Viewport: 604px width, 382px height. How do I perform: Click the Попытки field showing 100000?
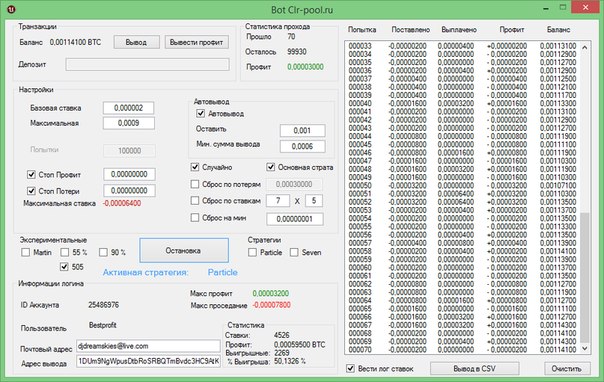pos(129,151)
